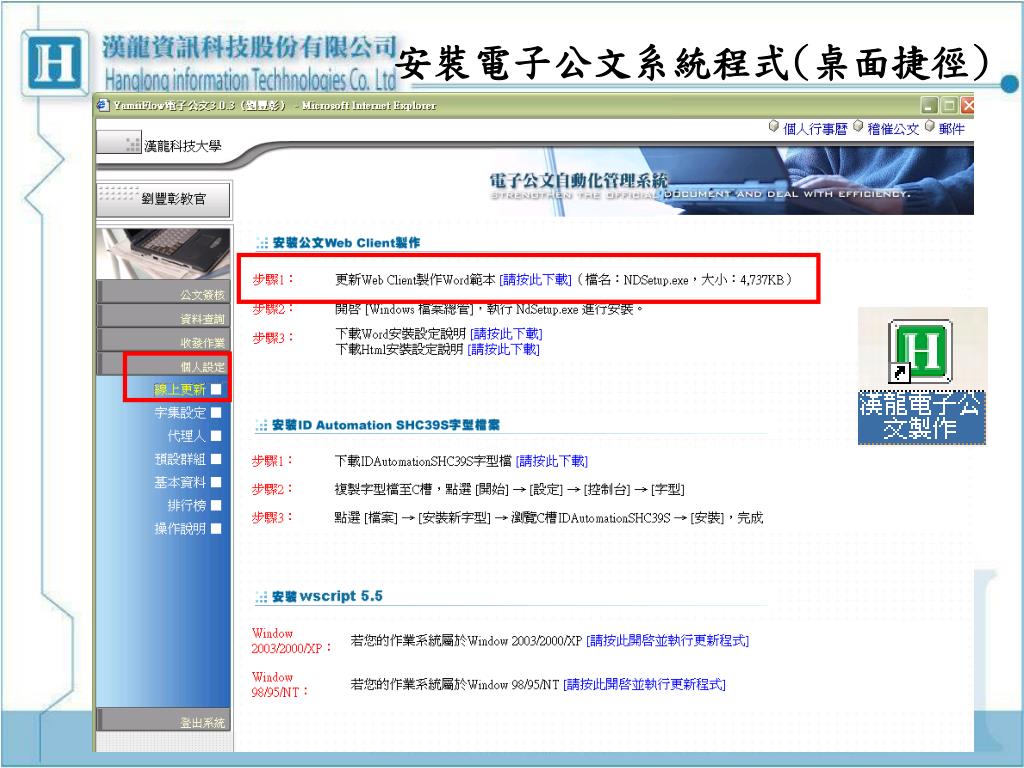Minimize the YamiiFlow Internet Explorer window
Screen dimensions: 1024x768
click(929, 105)
